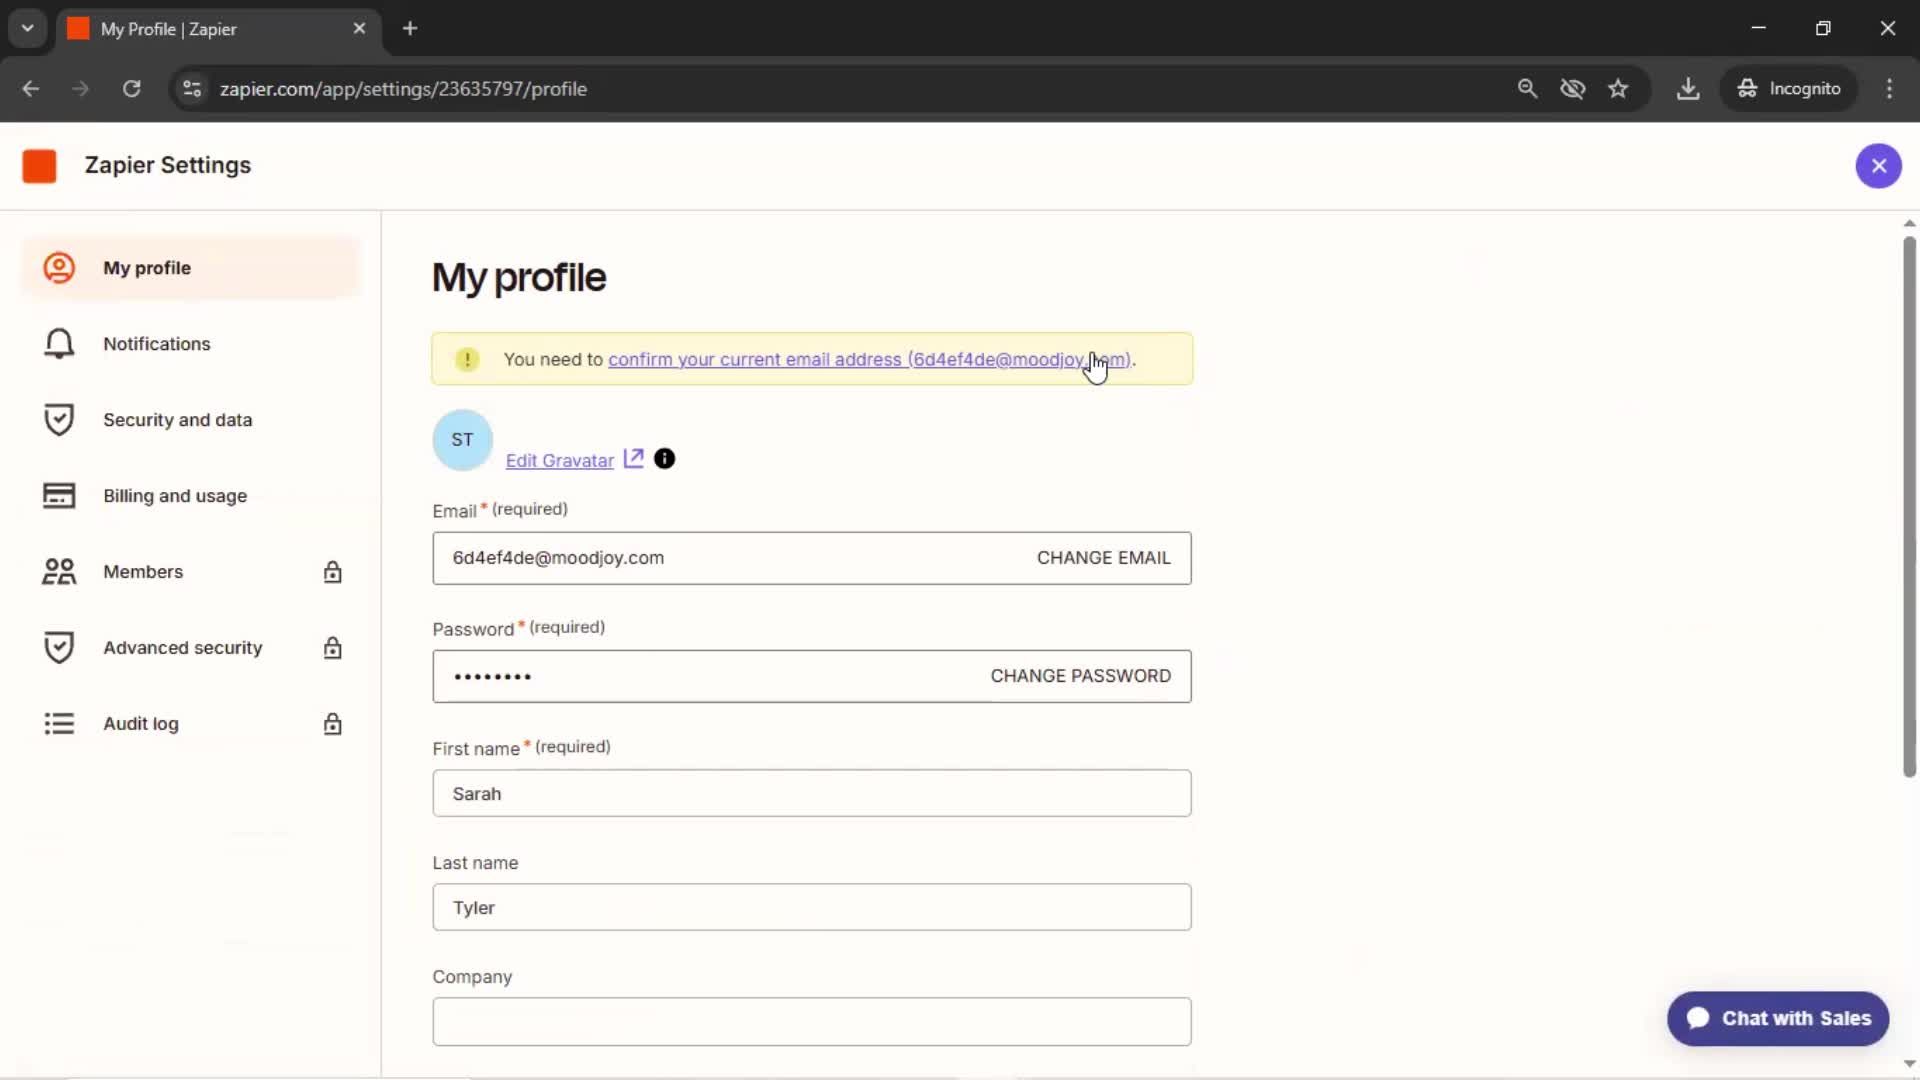Open My profile settings section
The height and width of the screenshot is (1080, 1920).
click(x=190, y=268)
